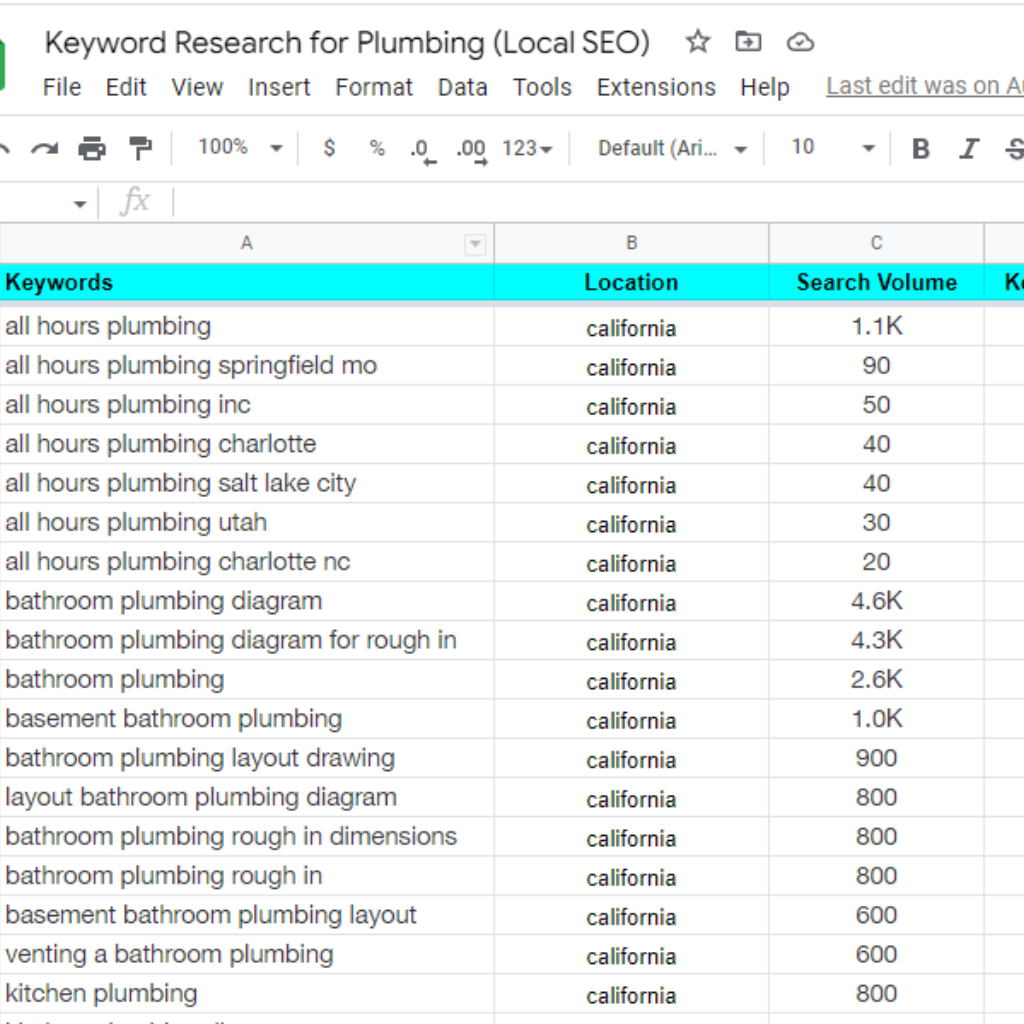Click the move to folder icon
The image size is (1024, 1024).
[x=748, y=42]
